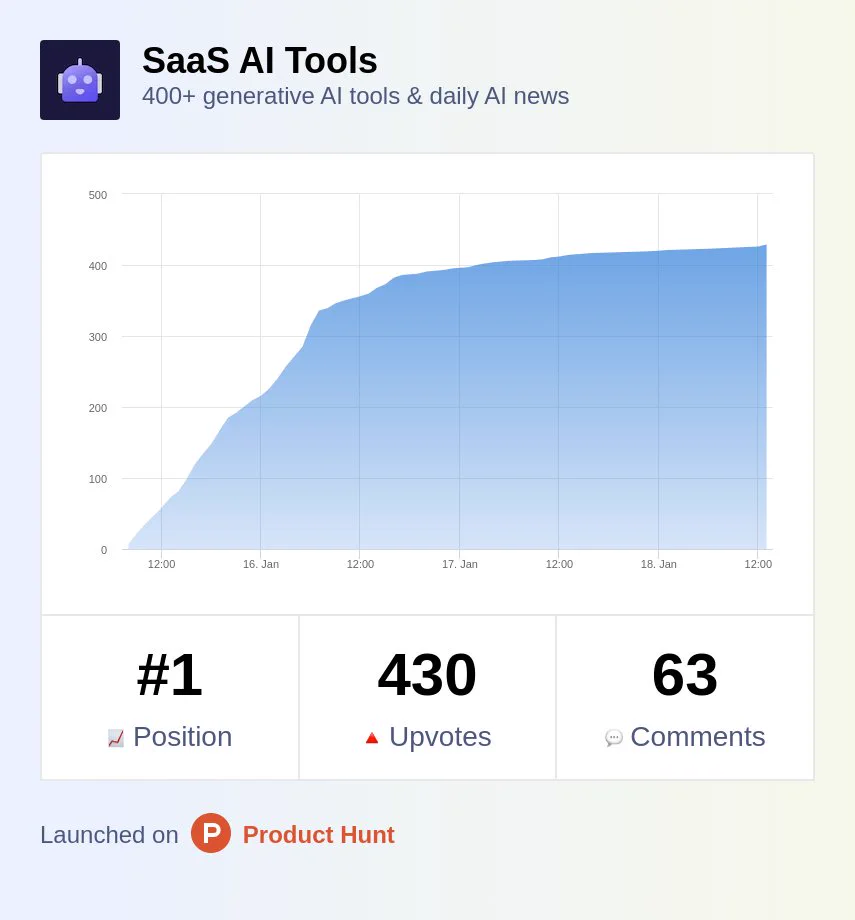Select the 18. Jan axis label
The width and height of the screenshot is (855, 920).
point(658,564)
